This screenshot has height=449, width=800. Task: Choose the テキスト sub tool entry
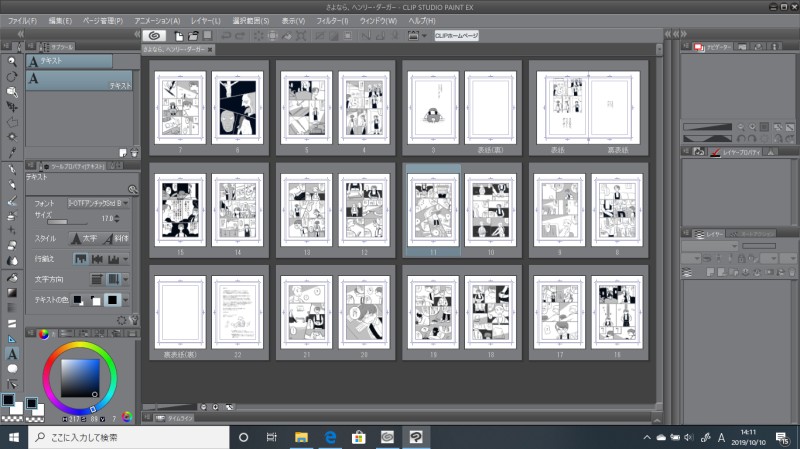79,81
